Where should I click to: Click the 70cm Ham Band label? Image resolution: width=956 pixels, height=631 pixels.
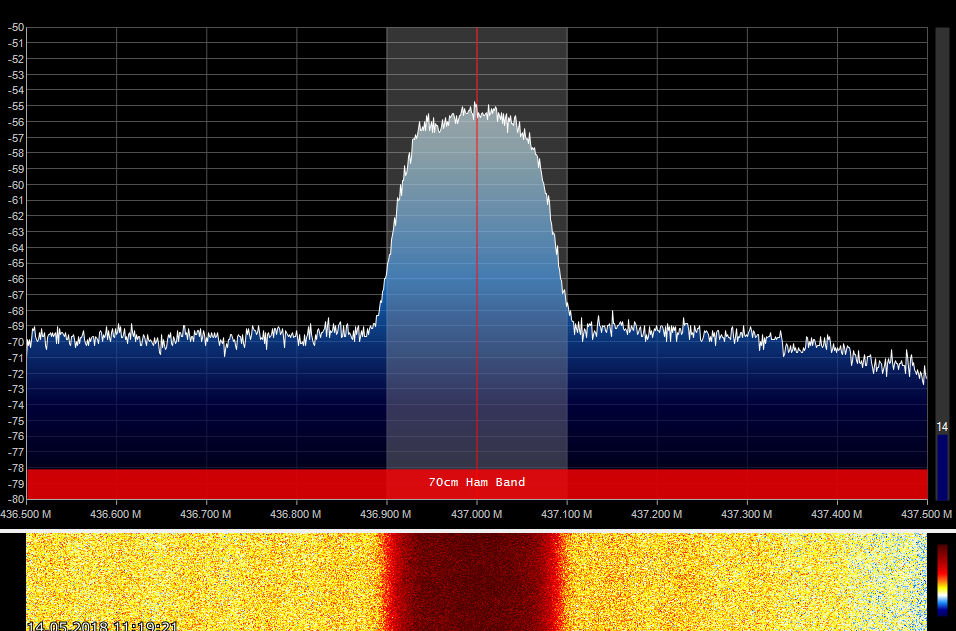click(476, 482)
